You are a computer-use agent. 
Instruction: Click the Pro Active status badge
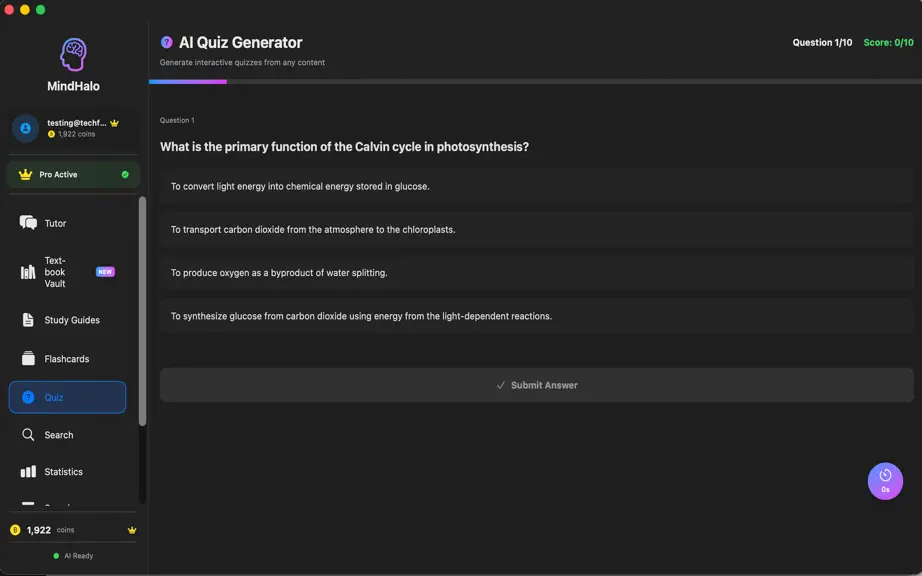pyautogui.click(x=73, y=175)
